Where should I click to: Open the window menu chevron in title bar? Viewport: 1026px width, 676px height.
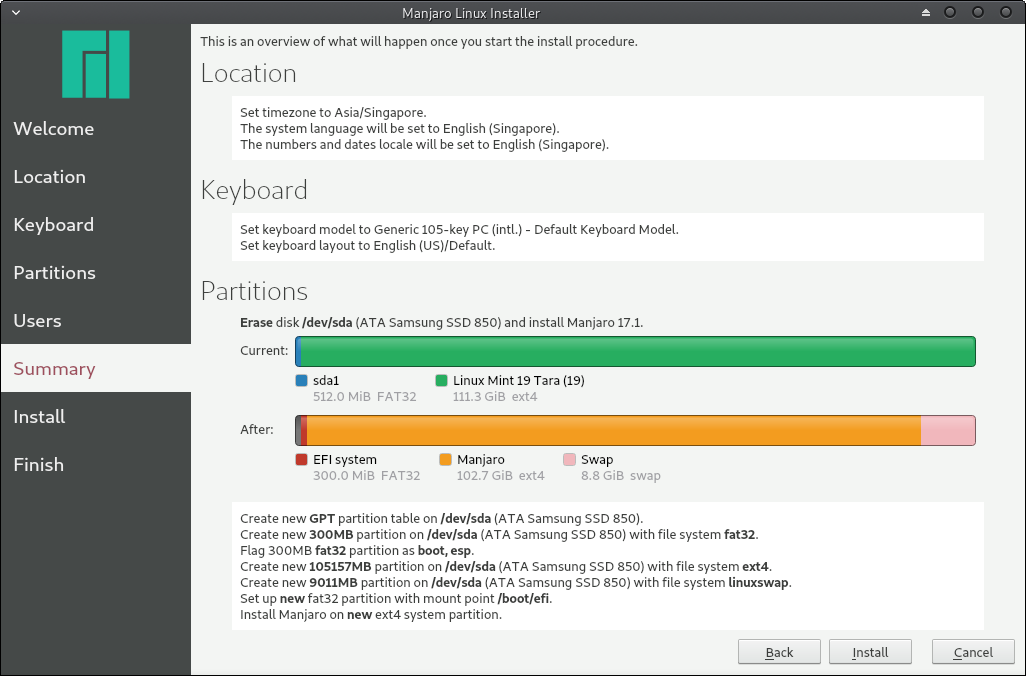pos(16,12)
